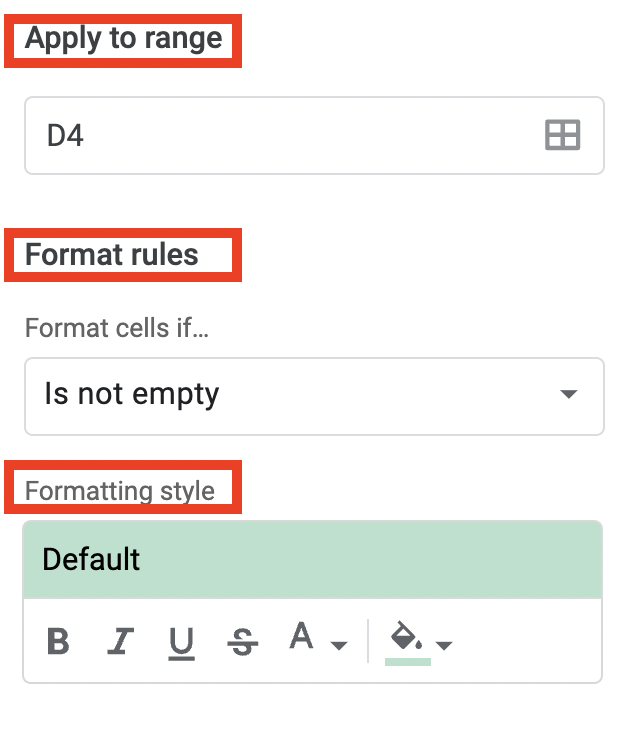Click the Formatting style label

[120, 491]
